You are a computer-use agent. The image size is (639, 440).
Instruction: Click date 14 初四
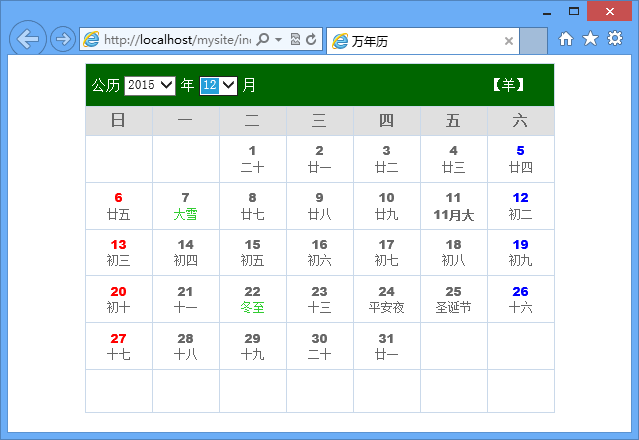[x=185, y=253]
